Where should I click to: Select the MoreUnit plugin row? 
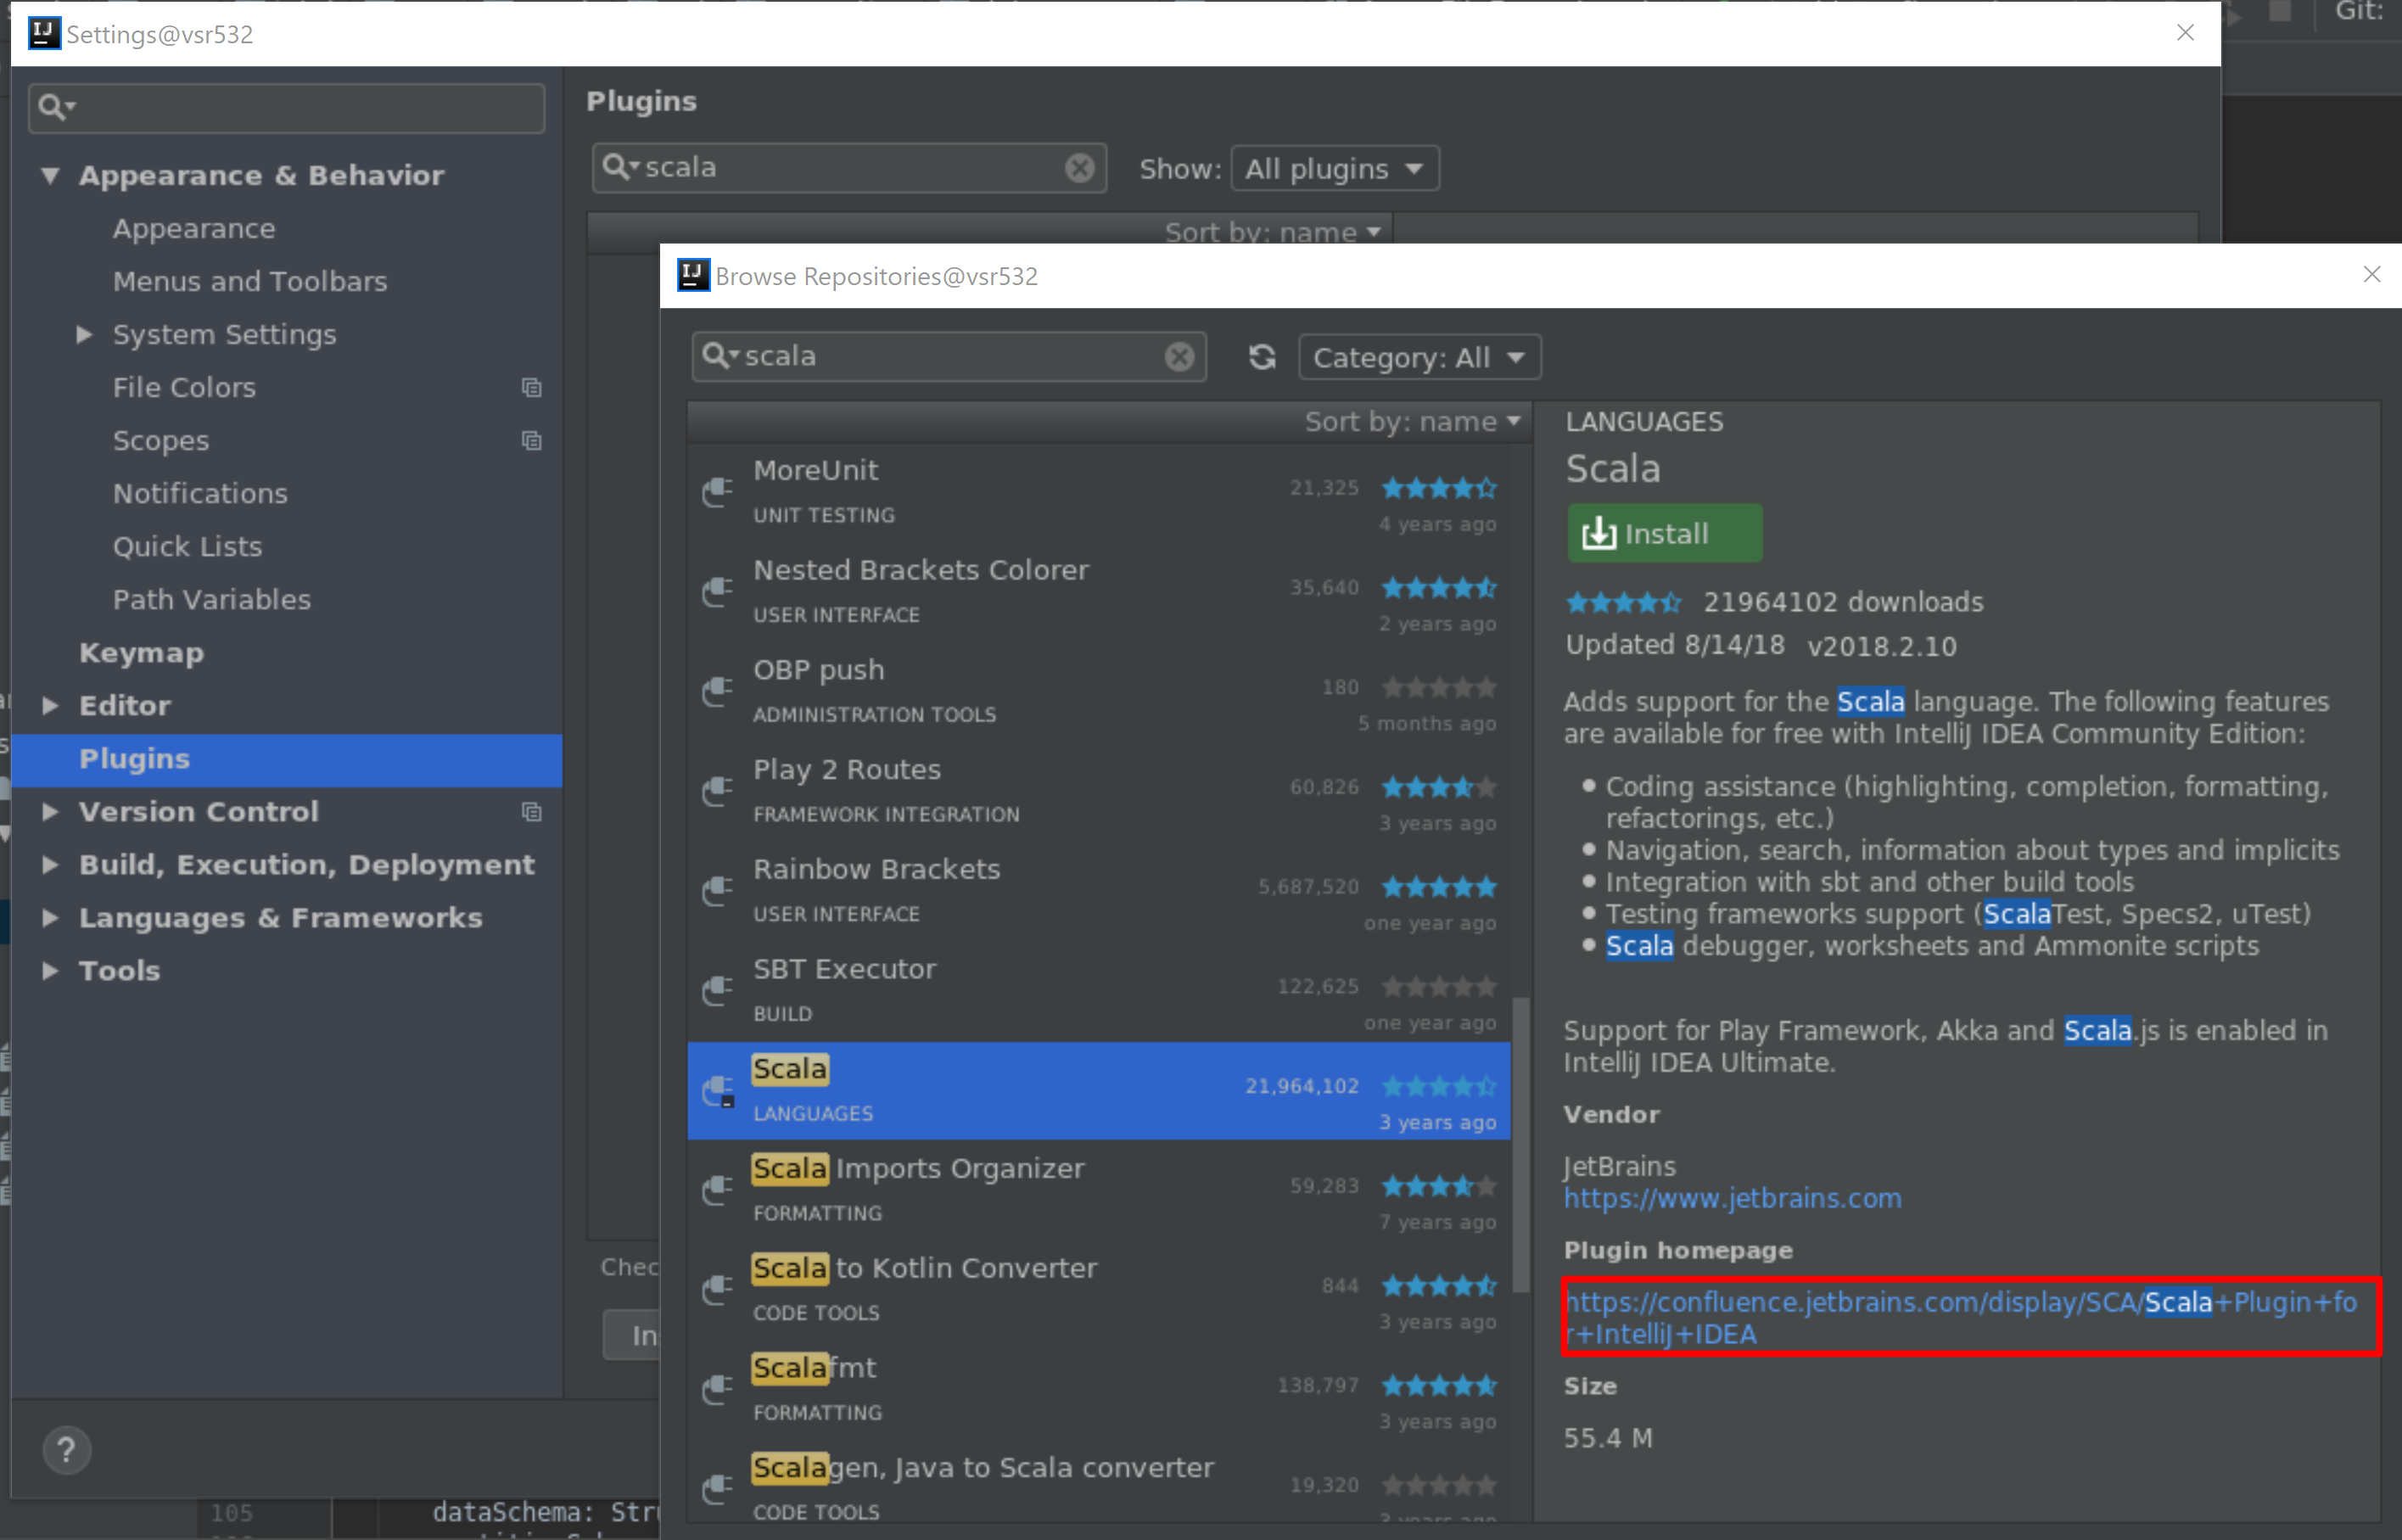click(x=1098, y=492)
